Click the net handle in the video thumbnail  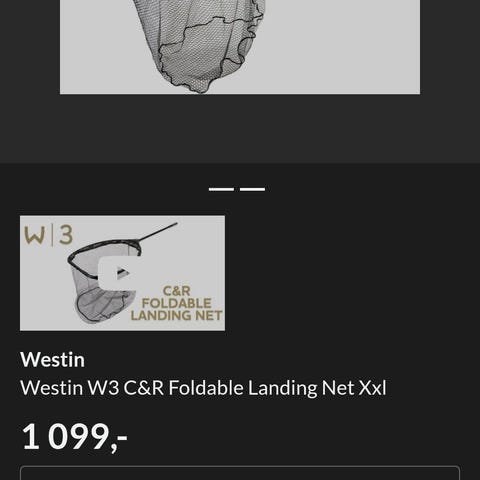[158, 232]
